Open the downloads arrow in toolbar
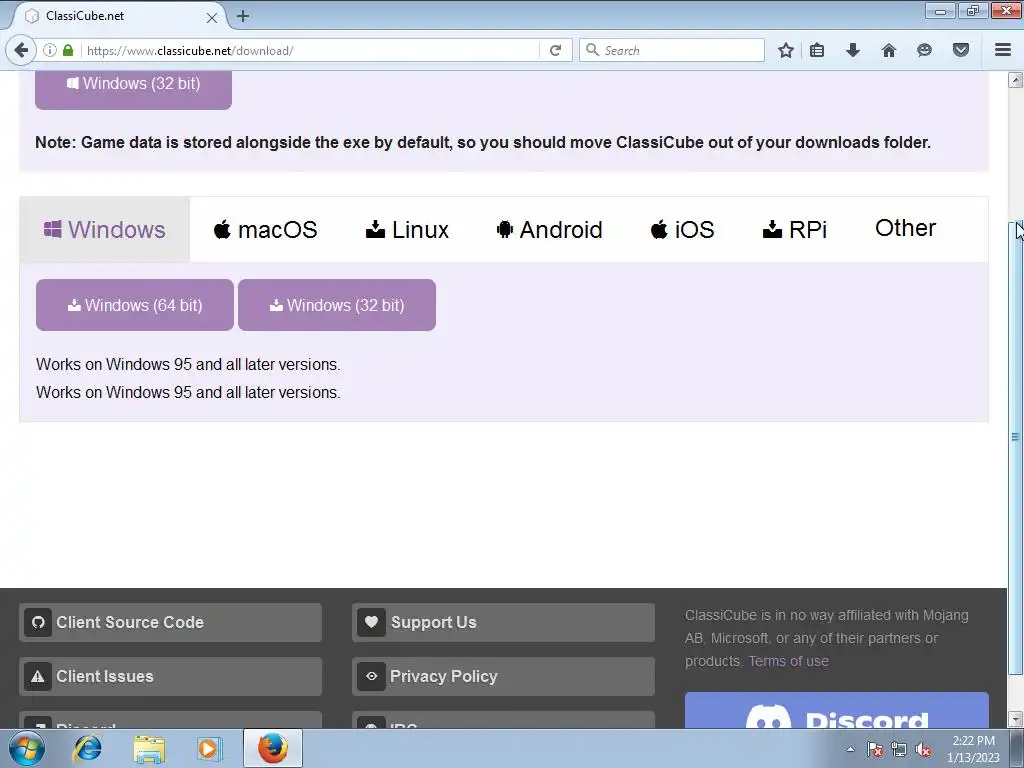The width and height of the screenshot is (1024, 768). point(852,50)
